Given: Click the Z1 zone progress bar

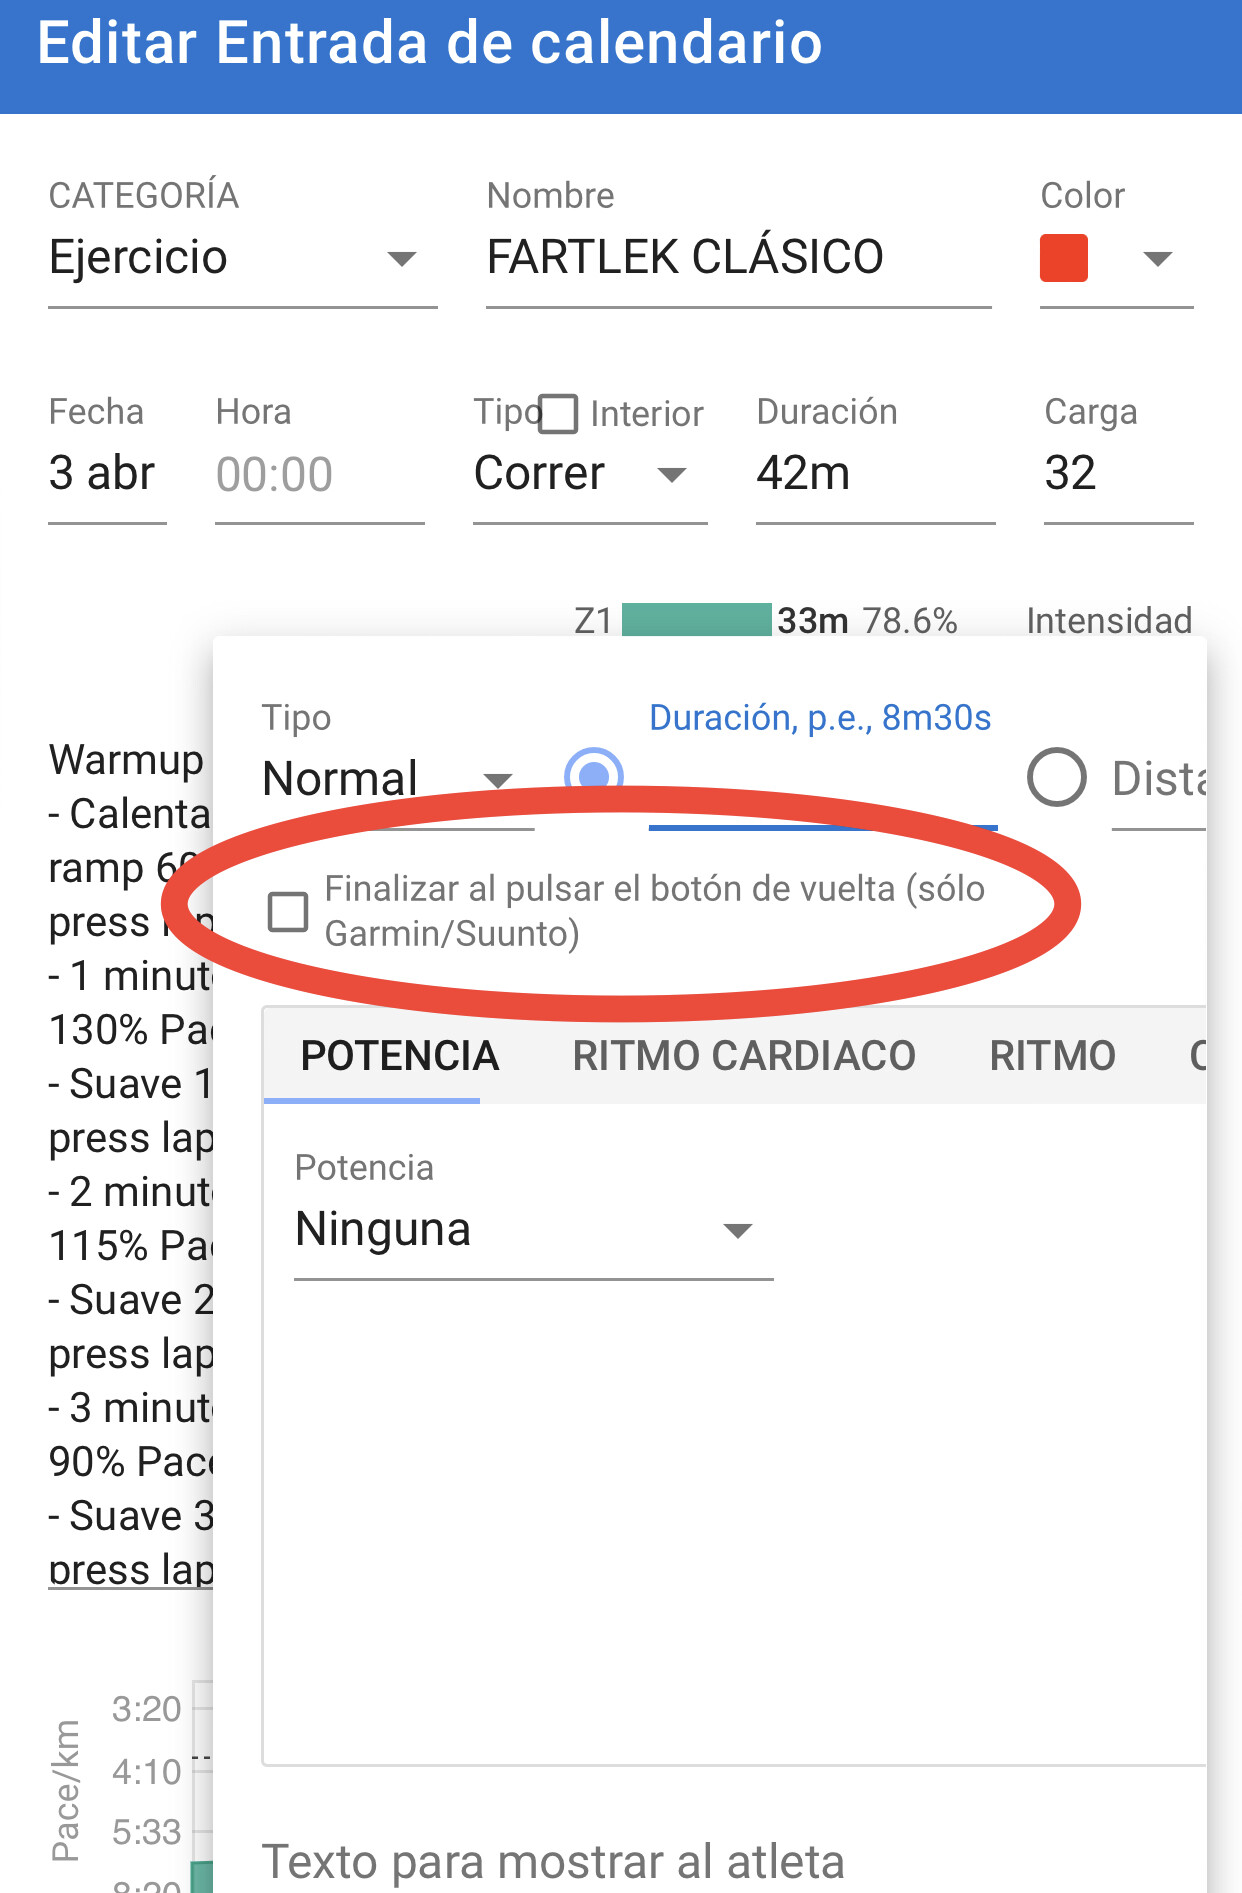Looking at the screenshot, I should coord(697,620).
